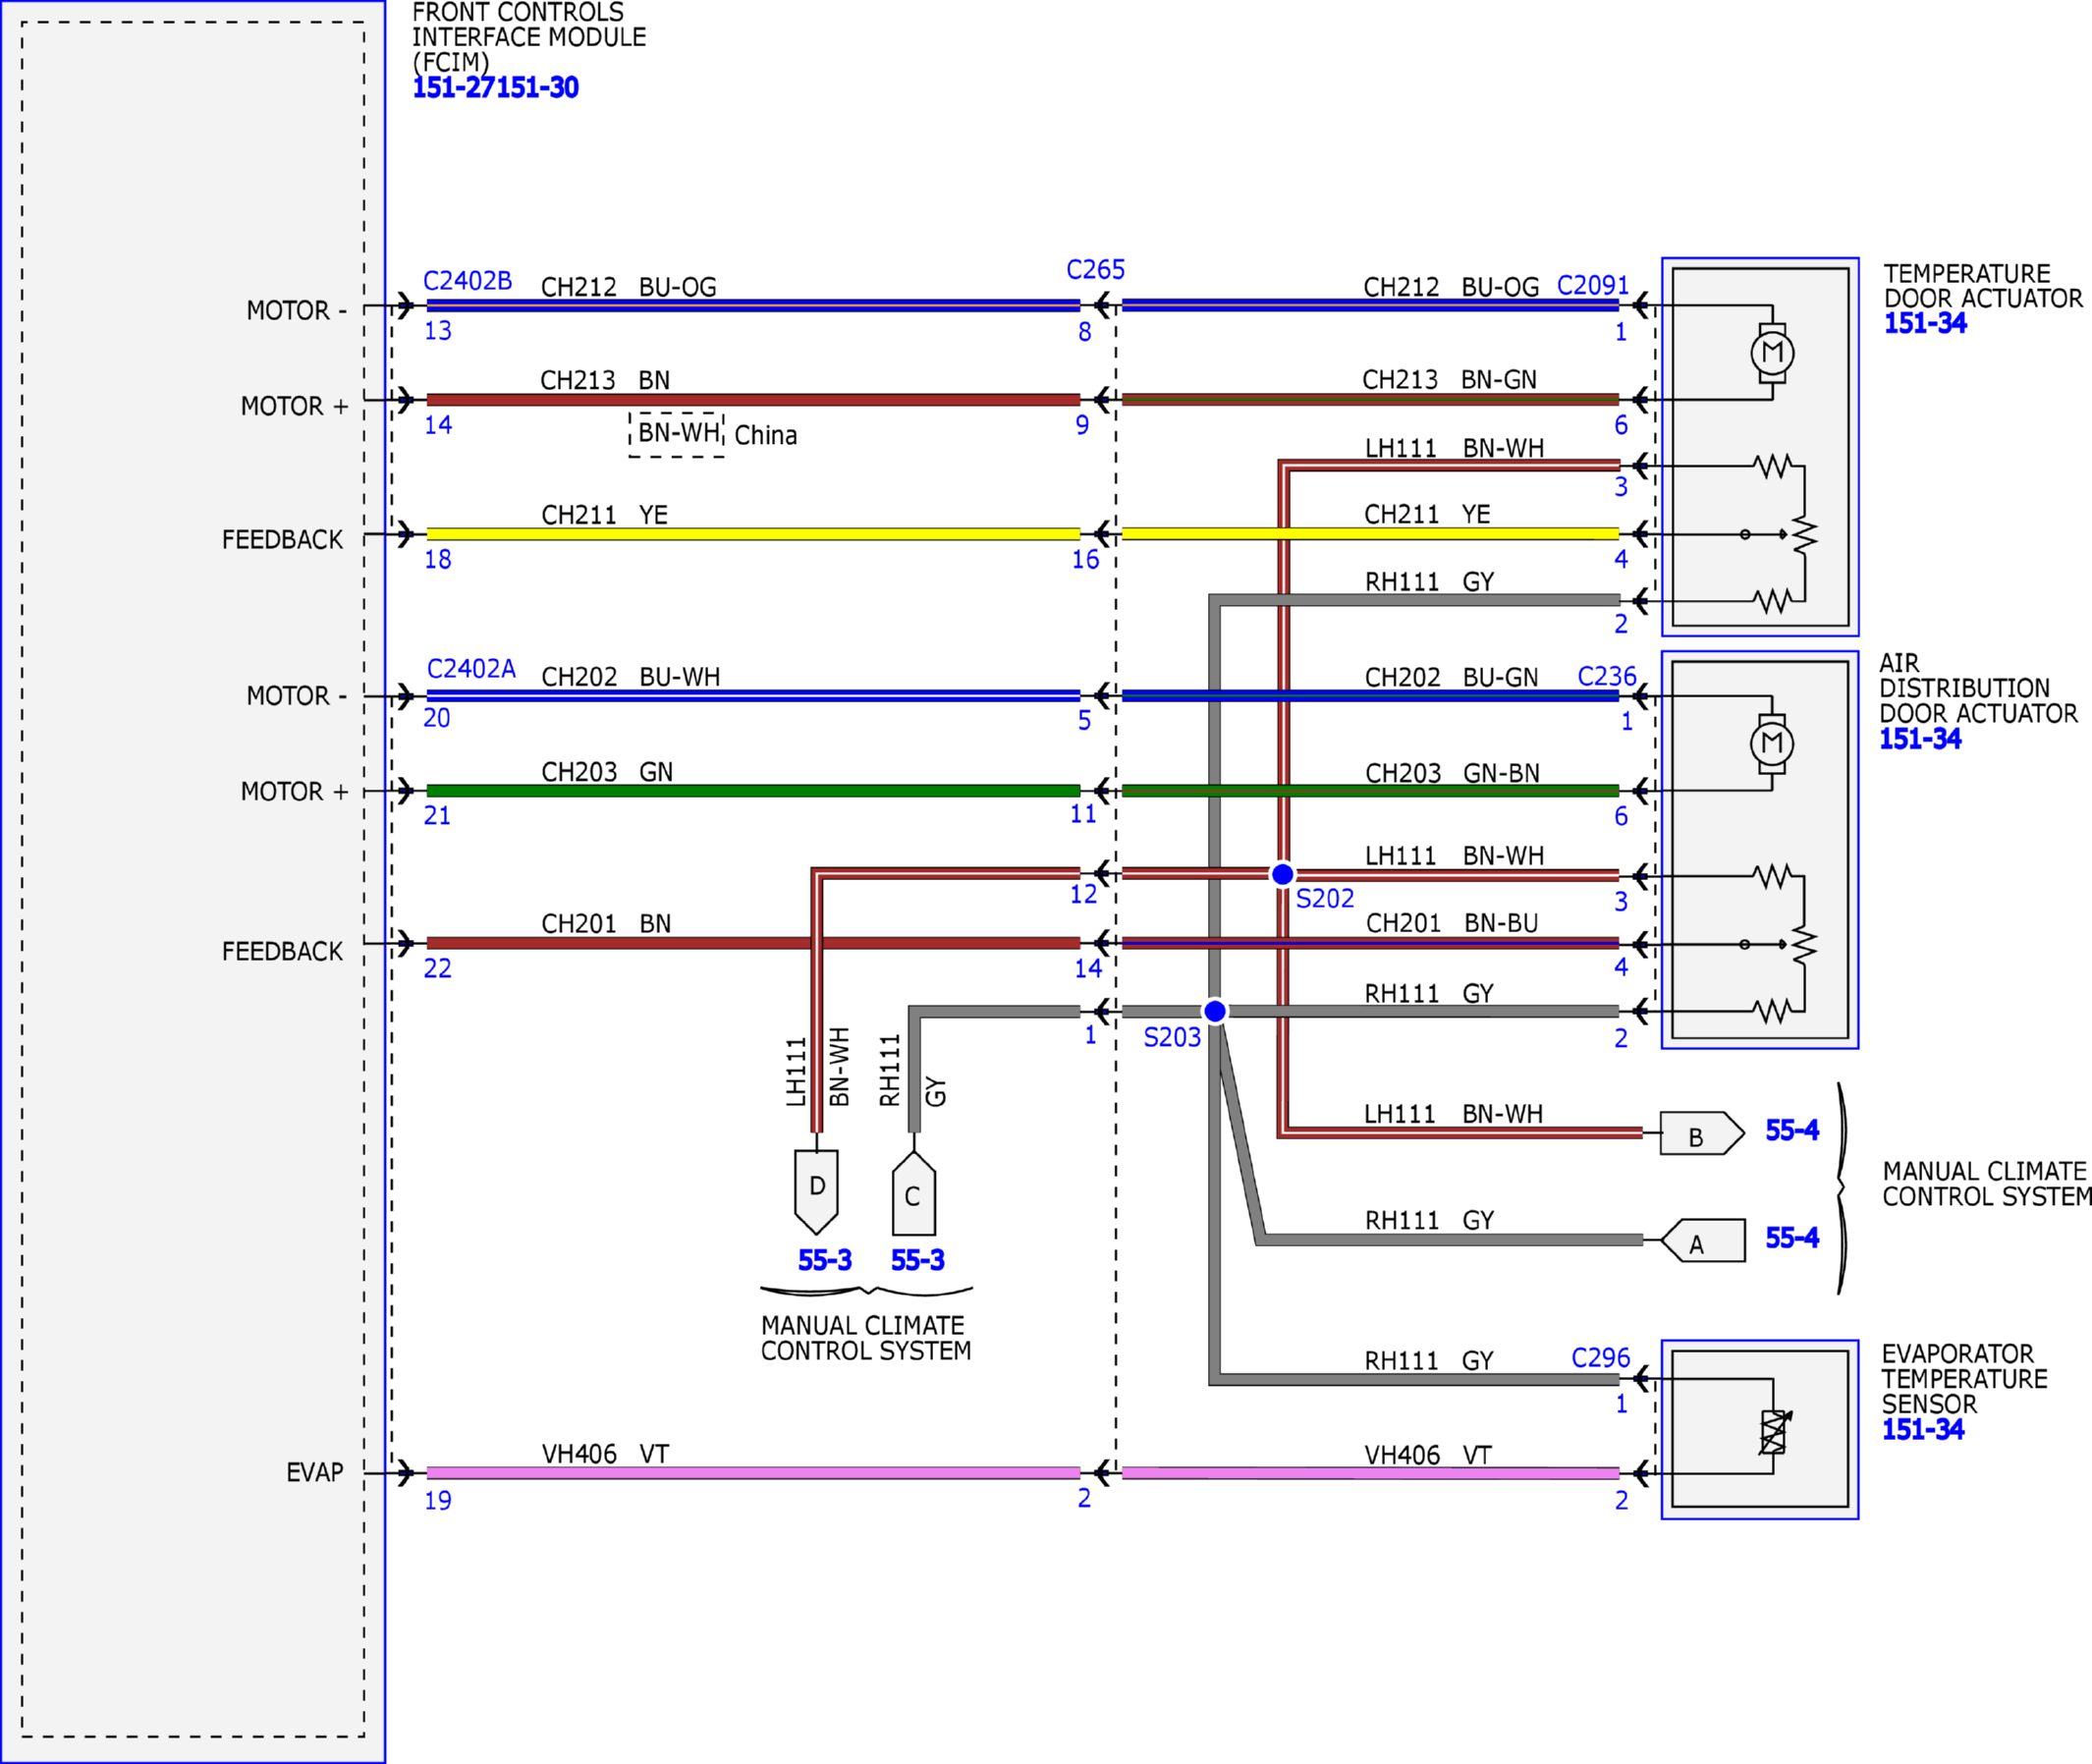Select the C2091 connector label
The height and width of the screenshot is (1764, 2092).
tap(1593, 285)
